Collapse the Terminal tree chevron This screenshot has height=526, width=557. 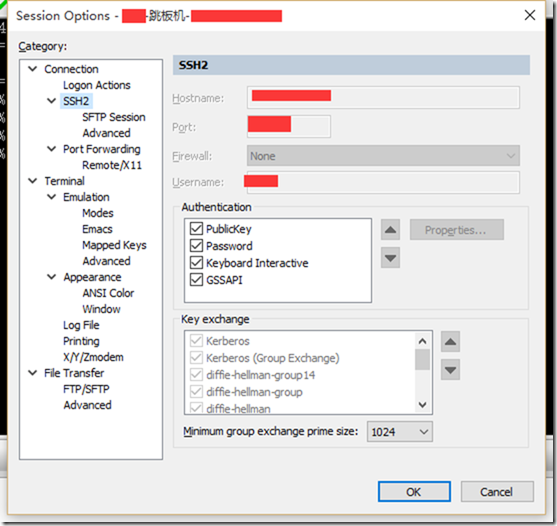click(33, 181)
